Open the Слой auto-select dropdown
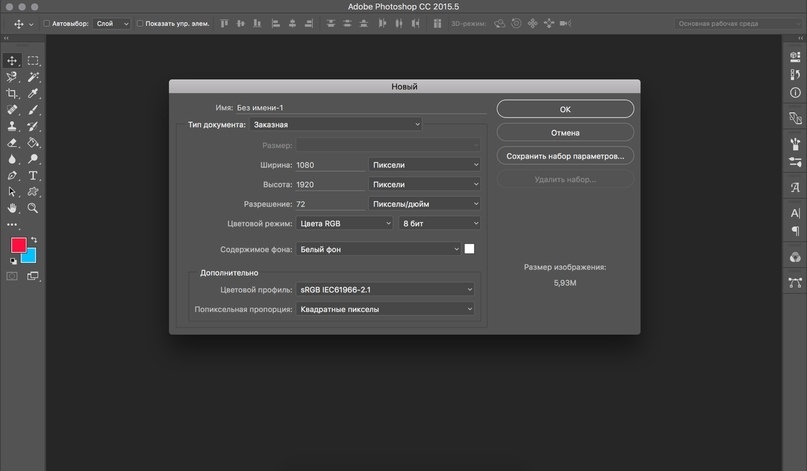 [x=112, y=24]
